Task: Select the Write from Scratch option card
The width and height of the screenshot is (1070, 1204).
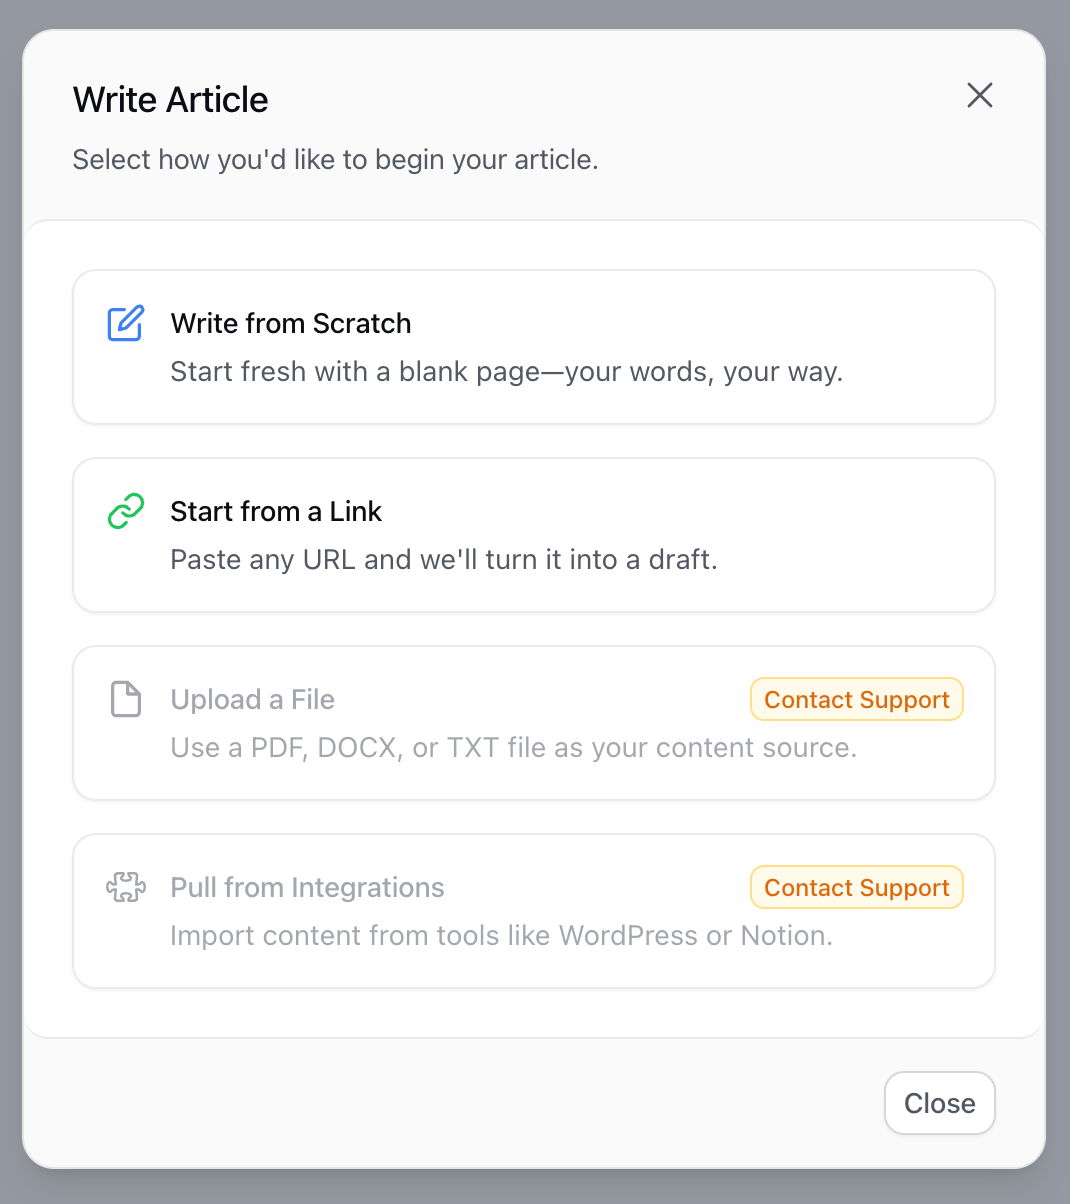Action: pos(534,347)
